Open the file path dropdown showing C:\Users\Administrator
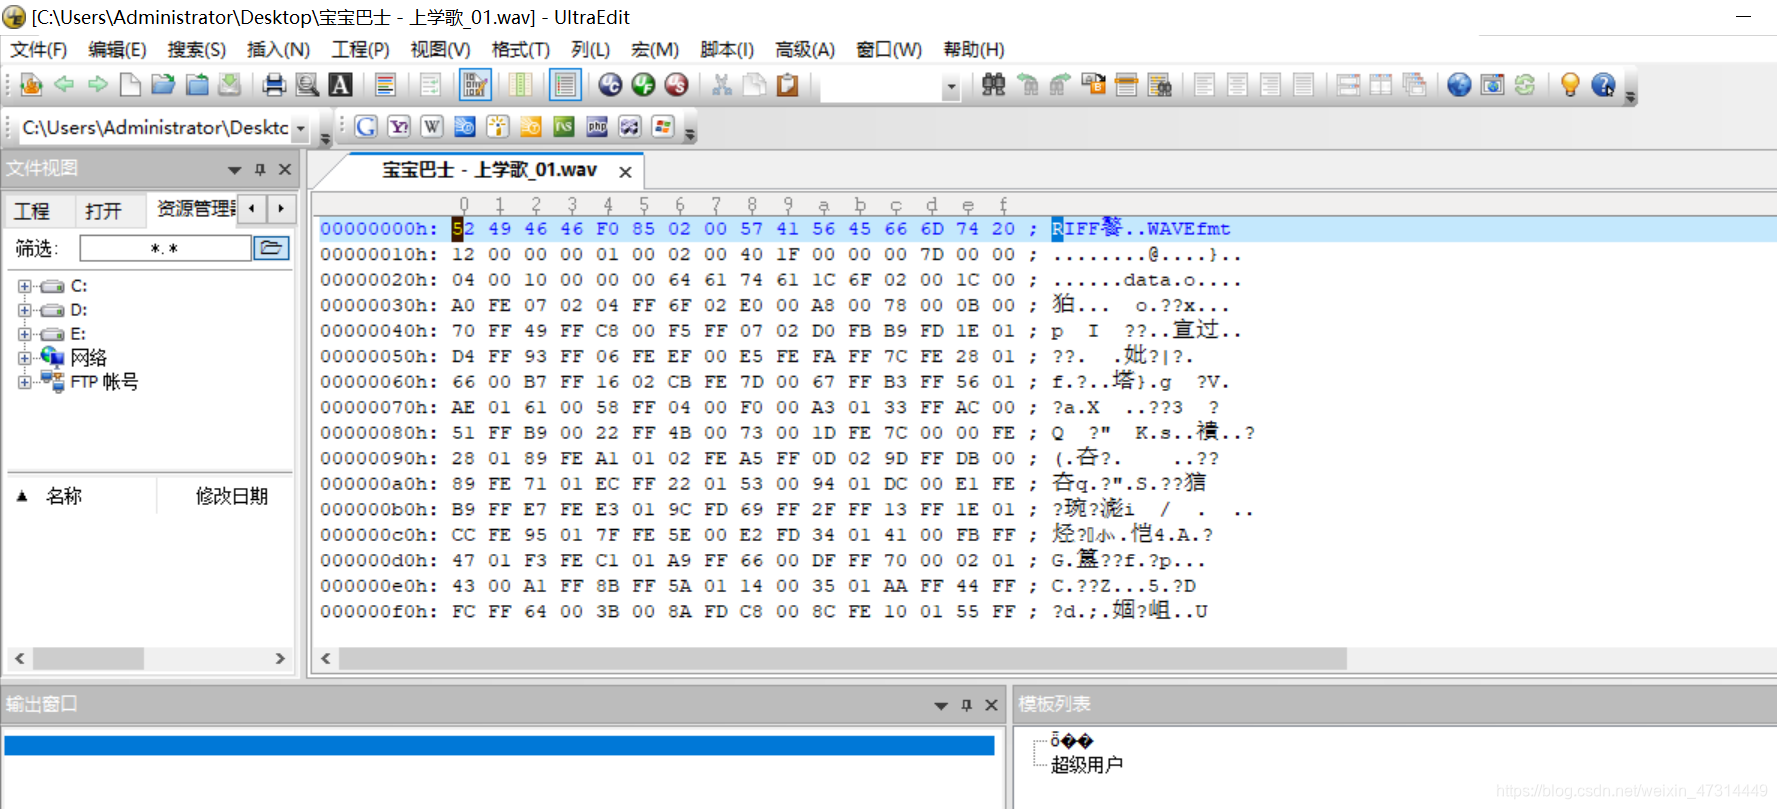This screenshot has height=809, width=1777. point(300,128)
